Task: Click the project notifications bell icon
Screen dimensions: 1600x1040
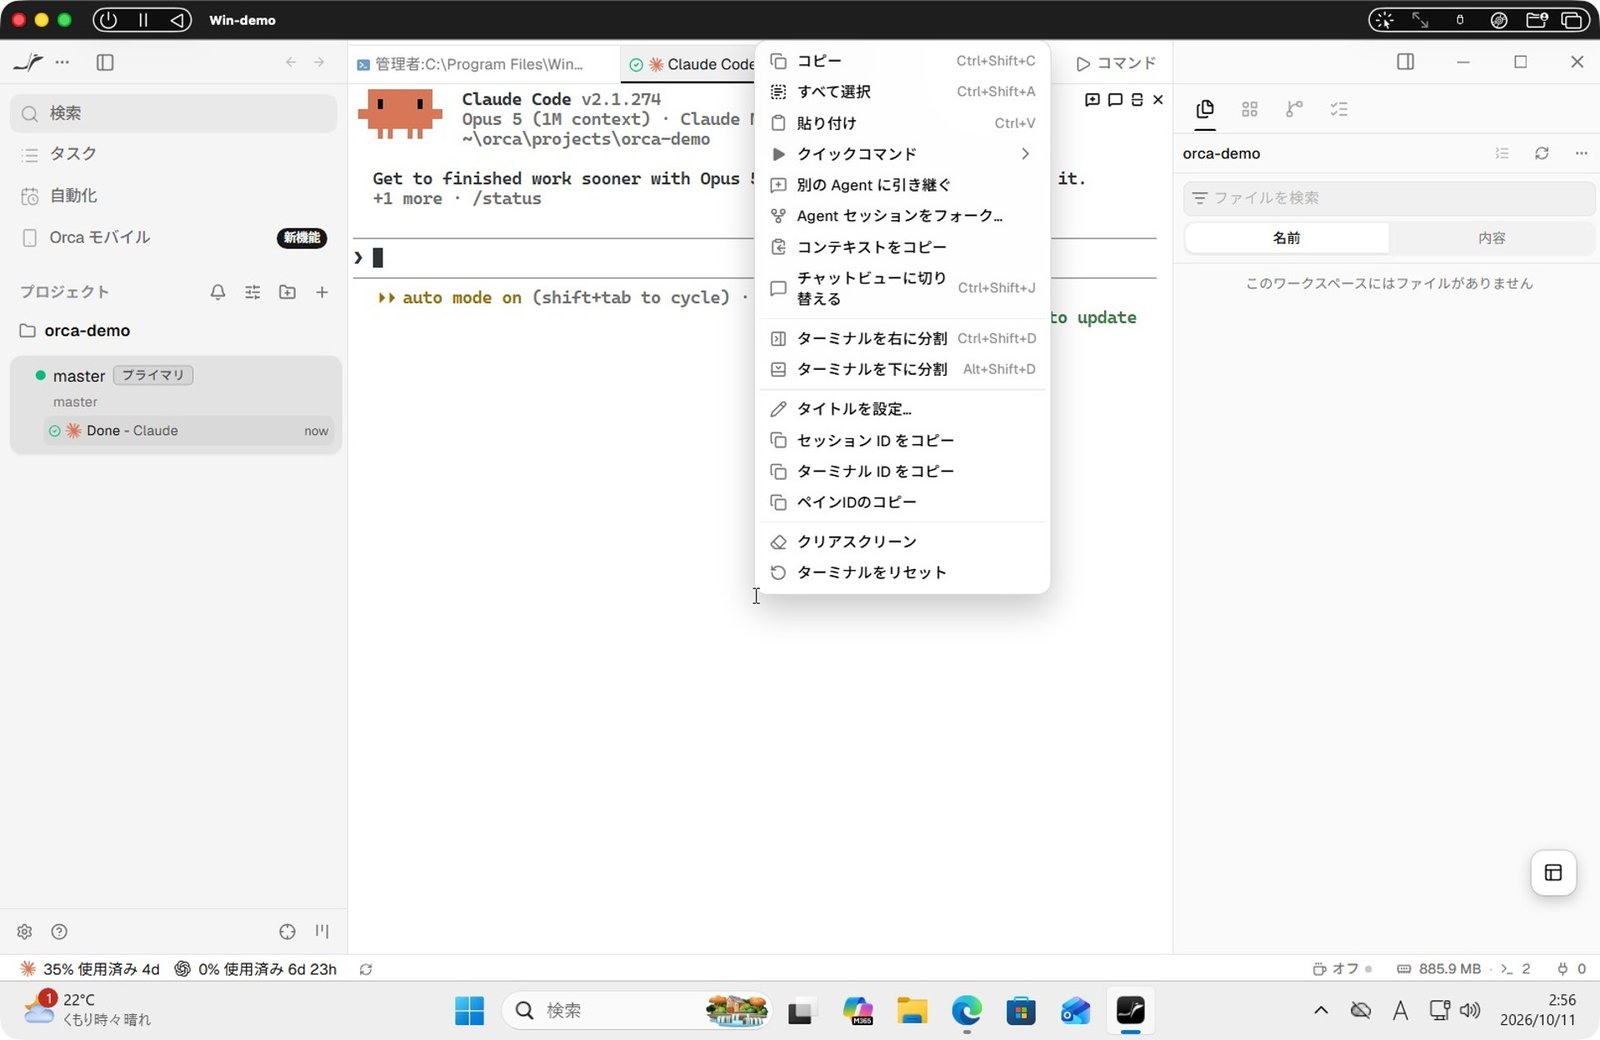Action: 218,292
